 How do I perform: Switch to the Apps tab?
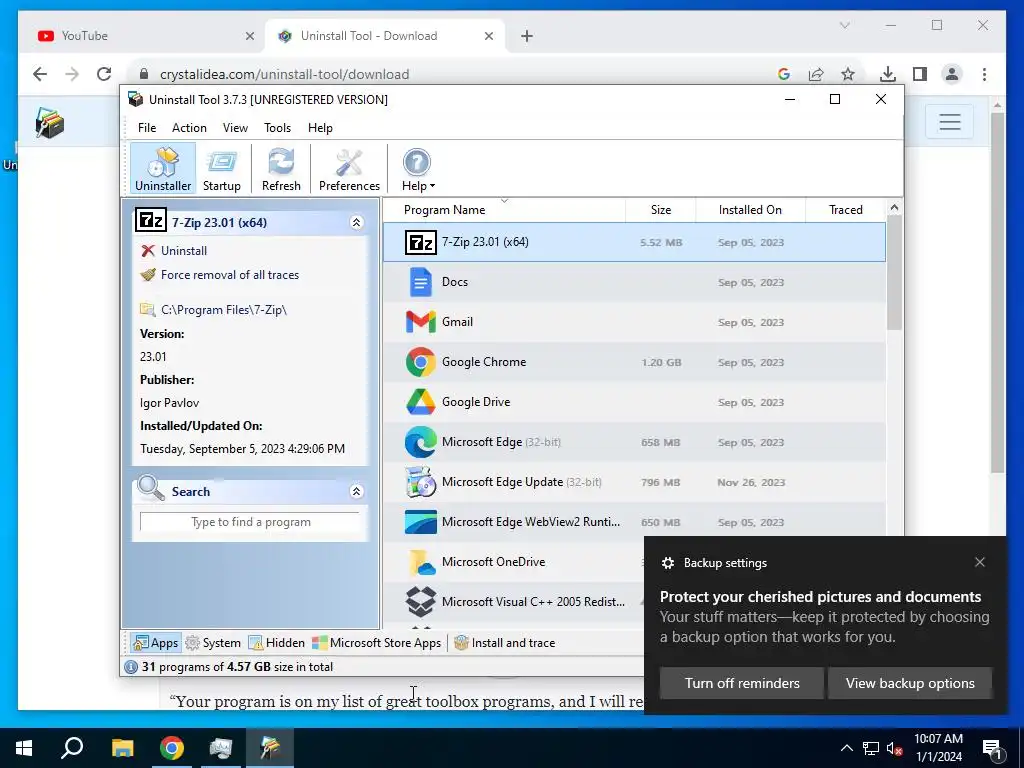click(x=155, y=643)
